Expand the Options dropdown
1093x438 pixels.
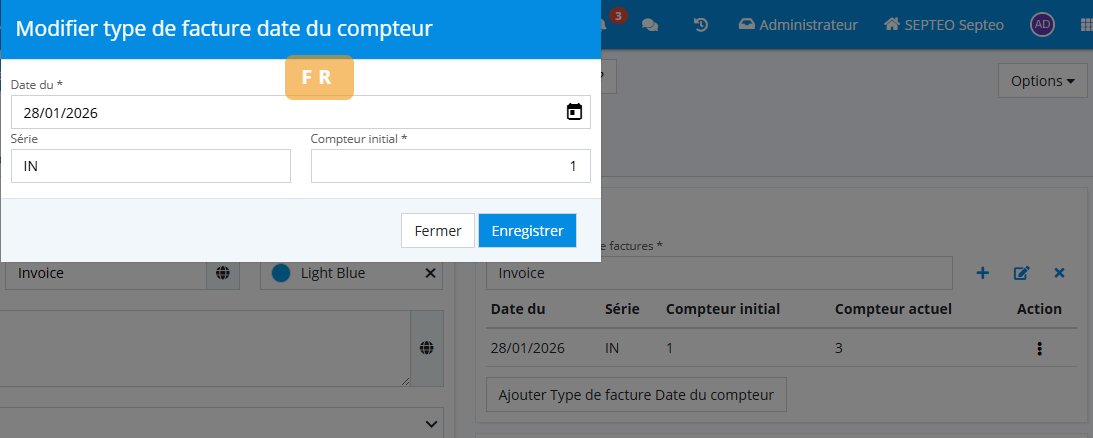pos(1042,81)
